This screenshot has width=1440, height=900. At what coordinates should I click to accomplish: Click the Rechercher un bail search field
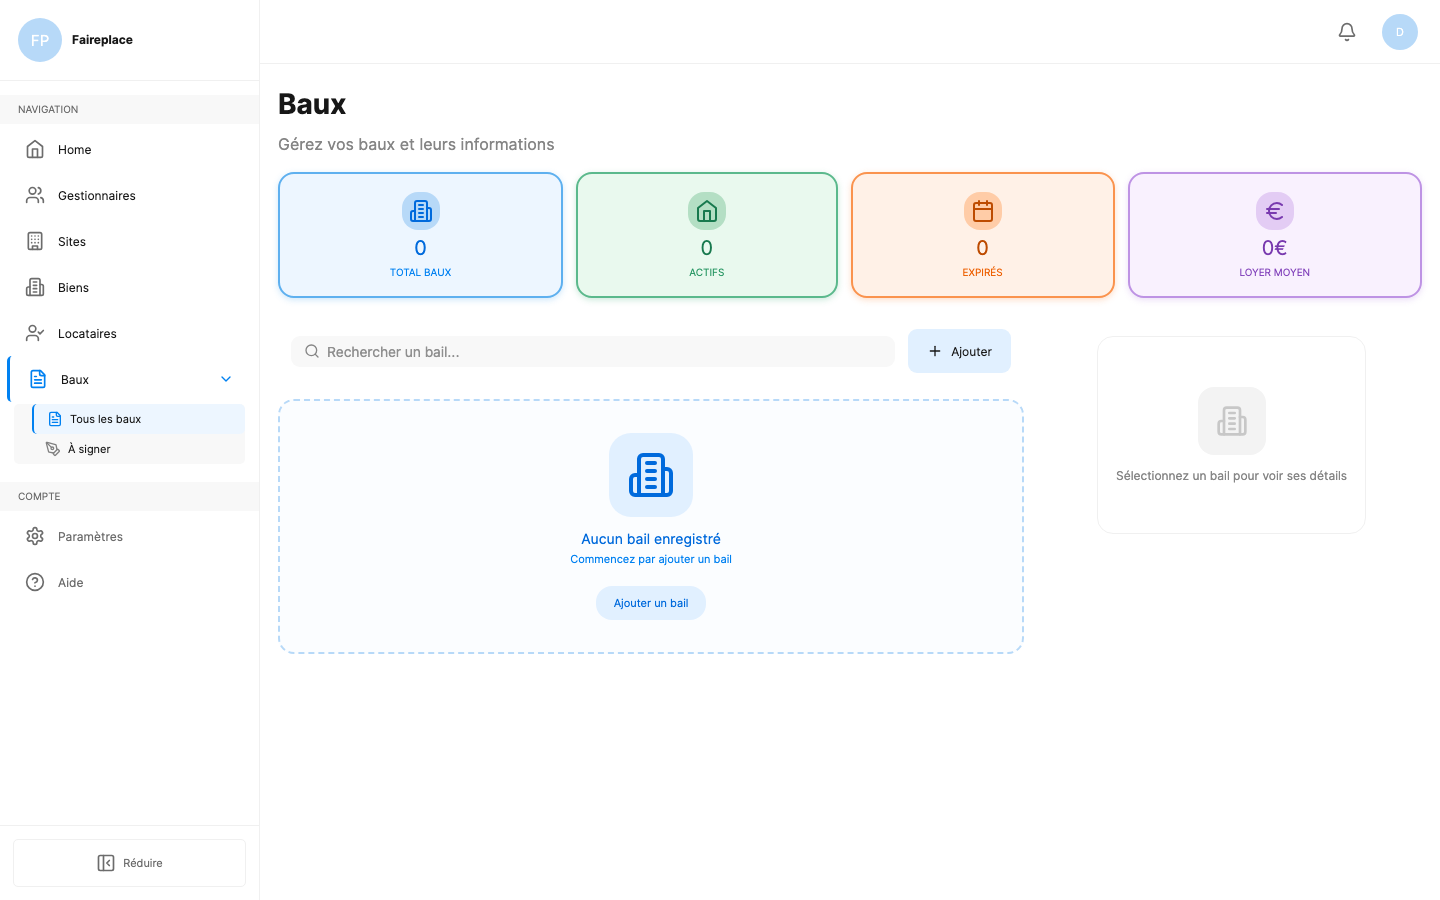592,351
